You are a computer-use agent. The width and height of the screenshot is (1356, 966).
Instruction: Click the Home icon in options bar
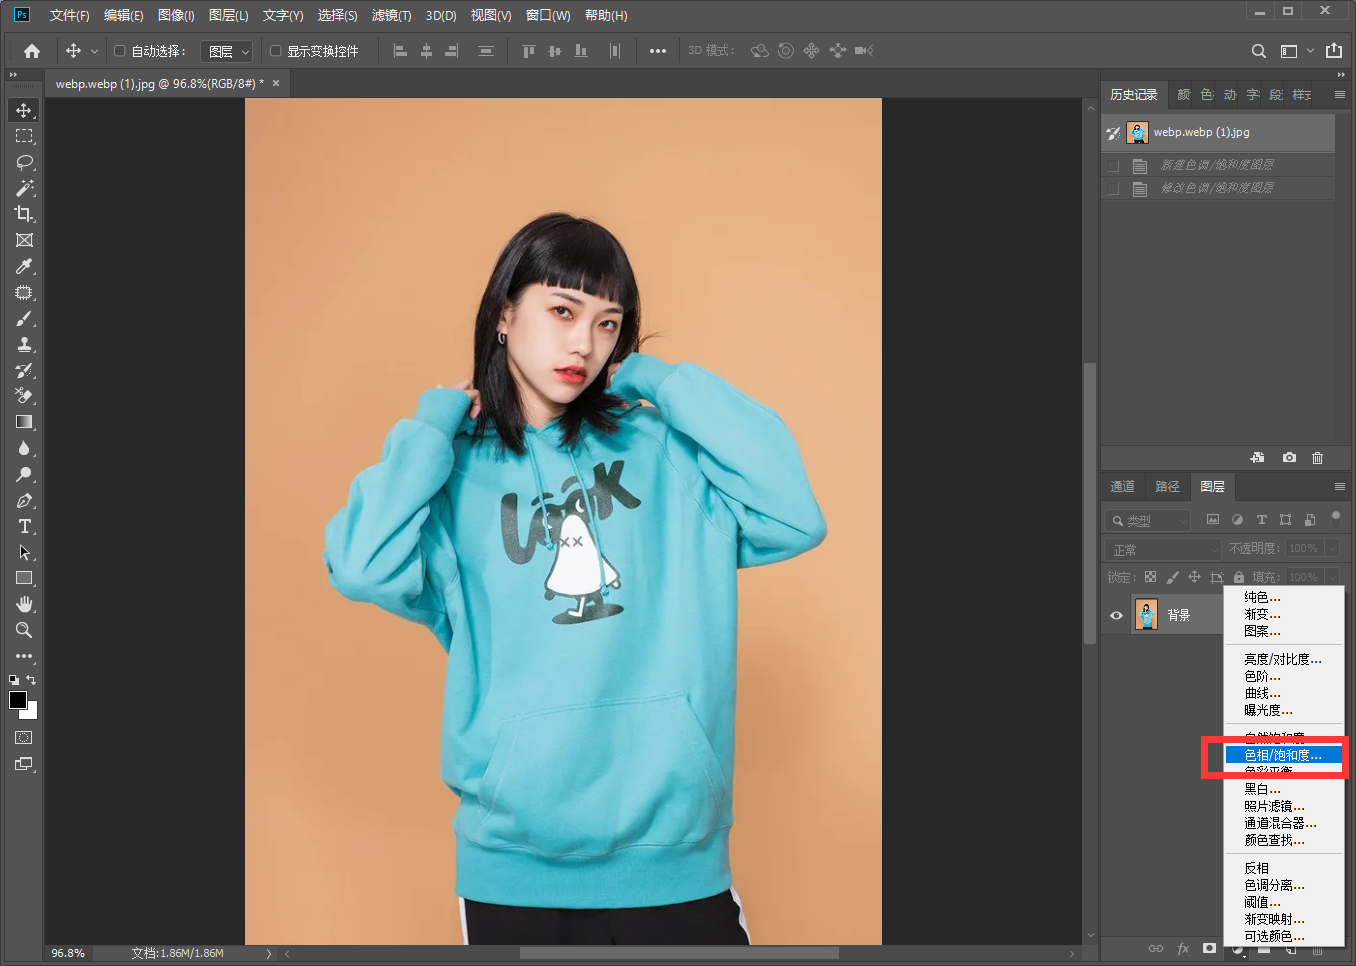tap(32, 51)
